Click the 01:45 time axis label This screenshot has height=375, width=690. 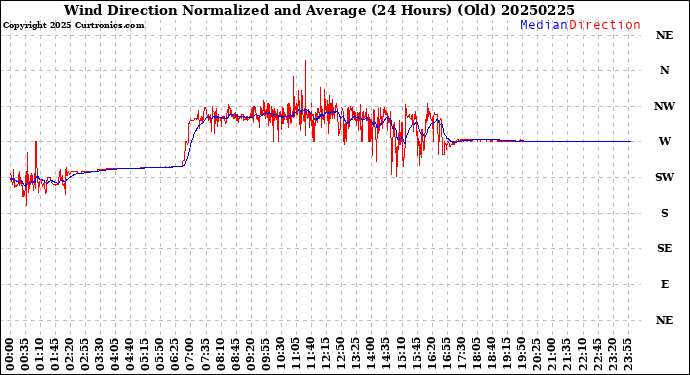(55, 354)
